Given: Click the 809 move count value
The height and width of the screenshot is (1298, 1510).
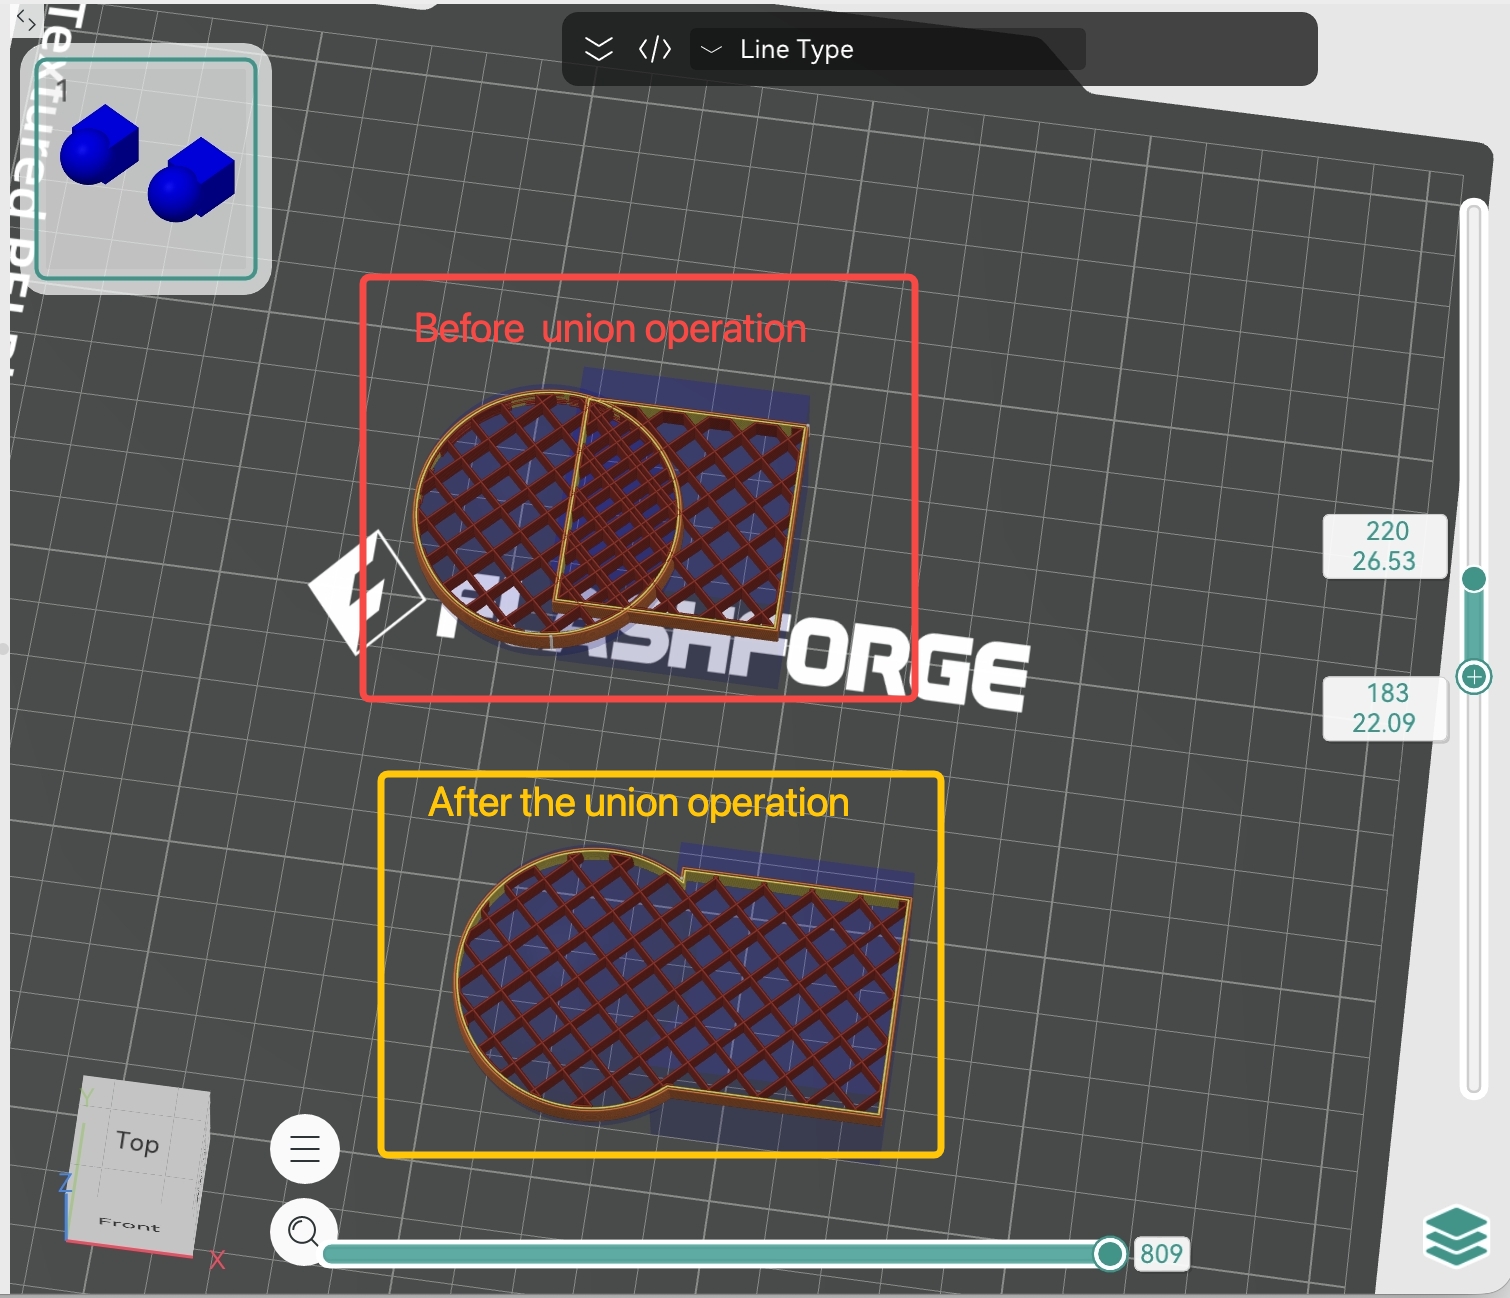Looking at the screenshot, I should pyautogui.click(x=1161, y=1254).
